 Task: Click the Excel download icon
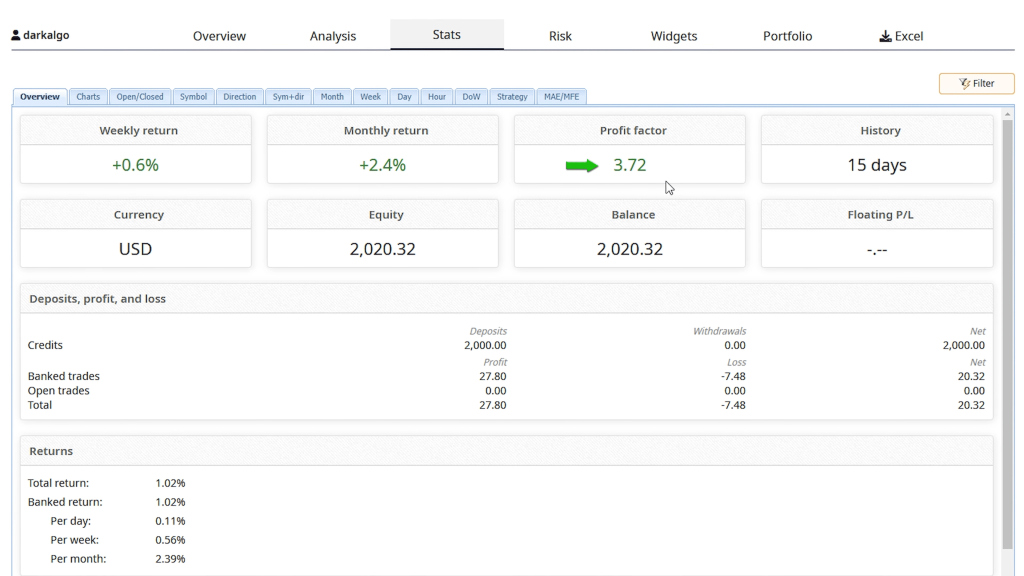(885, 36)
